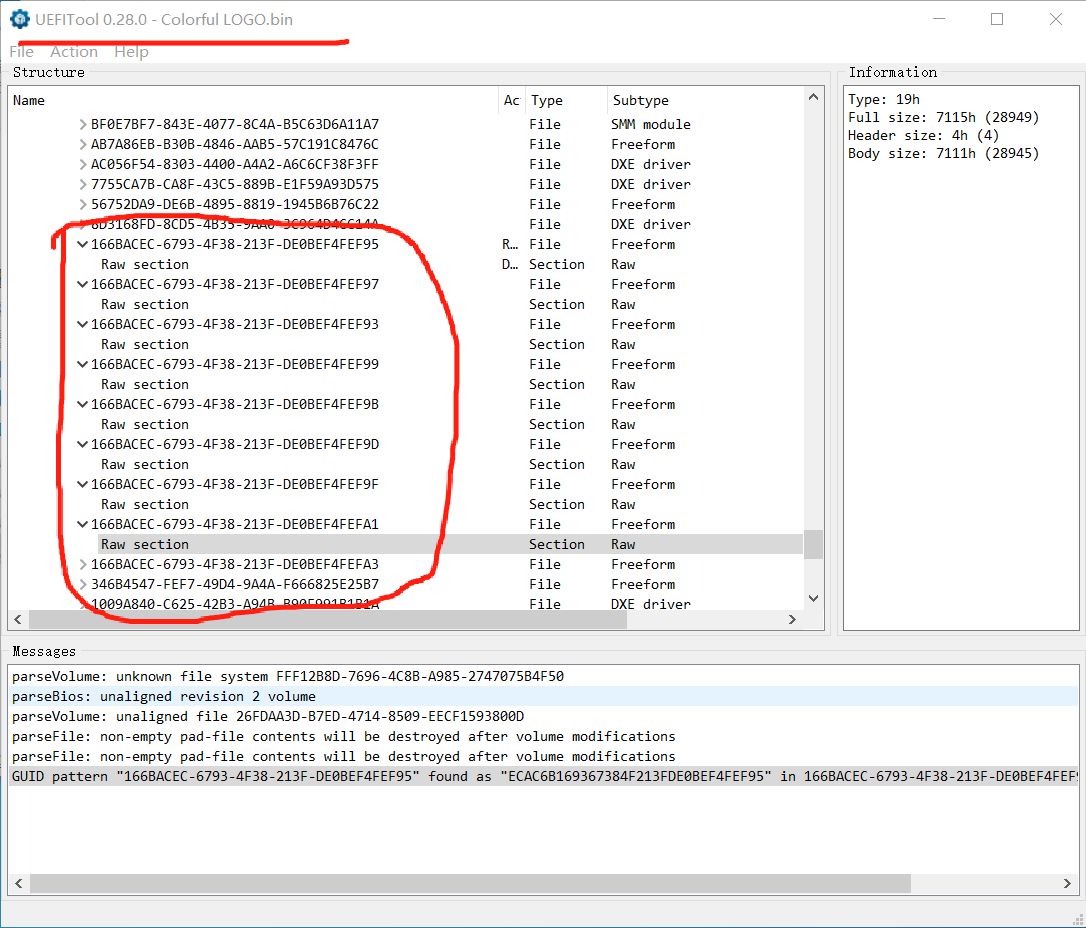Click 'Body size: 7111h (28945)' info text
The width and height of the screenshot is (1086, 928).
click(x=943, y=154)
